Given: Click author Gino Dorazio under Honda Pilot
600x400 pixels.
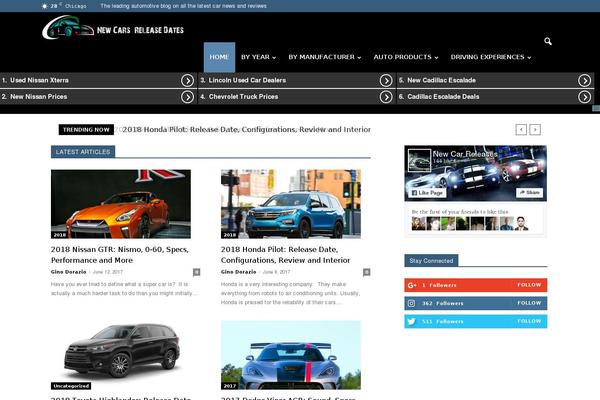Looking at the screenshot, I should [x=238, y=272].
